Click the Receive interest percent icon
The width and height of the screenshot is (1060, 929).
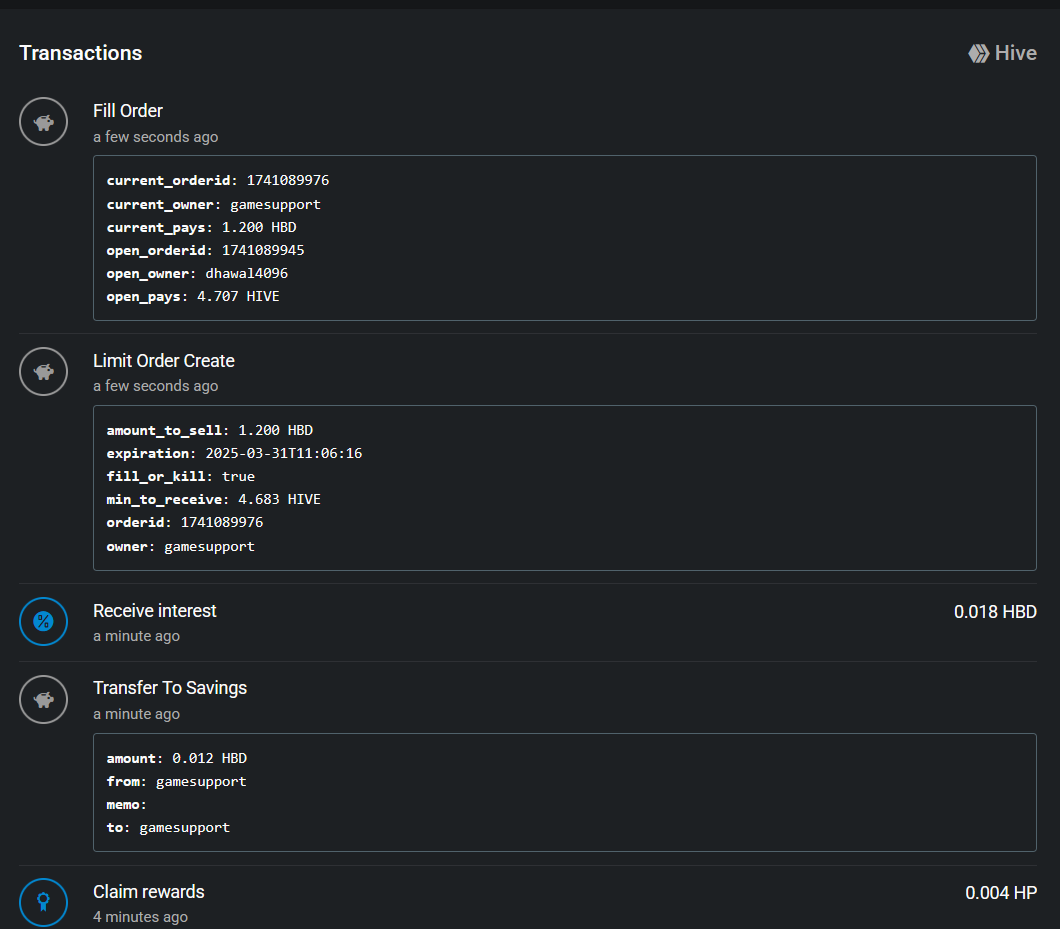(43, 621)
